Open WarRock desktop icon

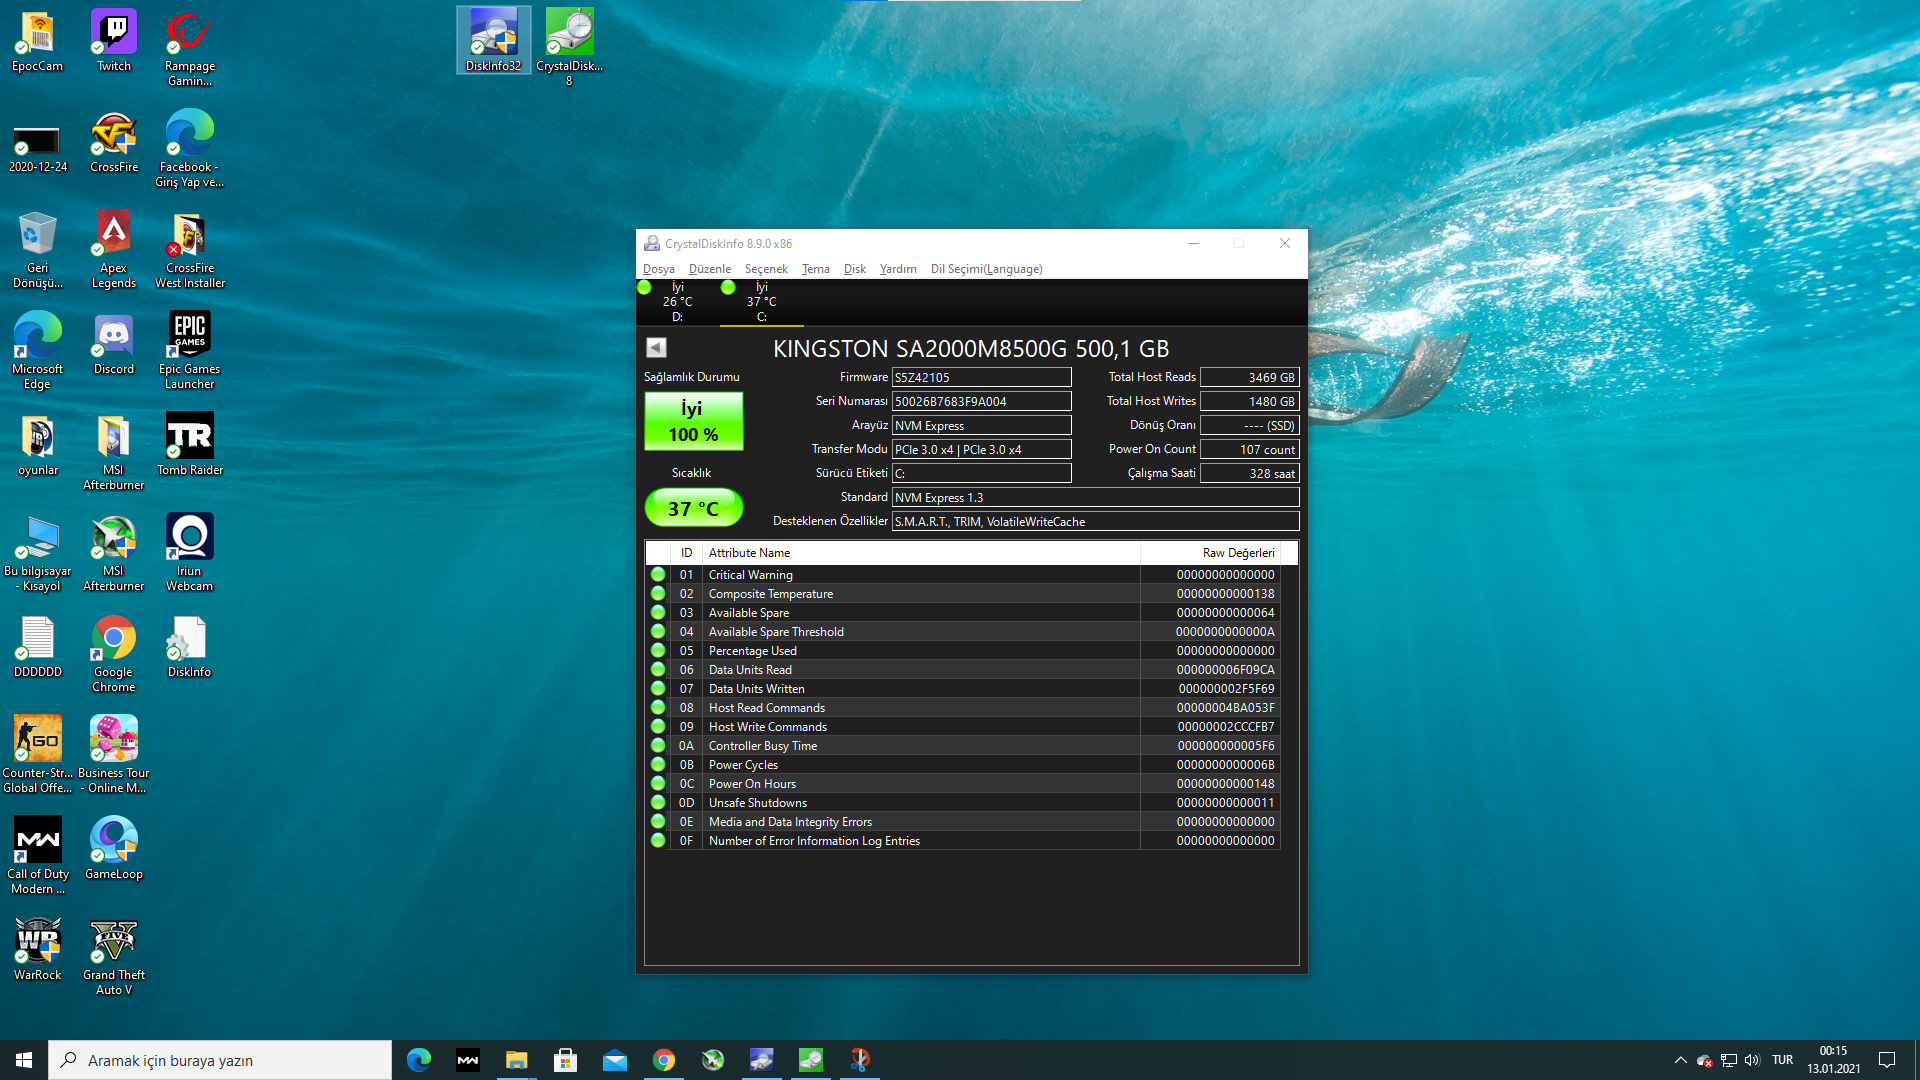point(37,951)
